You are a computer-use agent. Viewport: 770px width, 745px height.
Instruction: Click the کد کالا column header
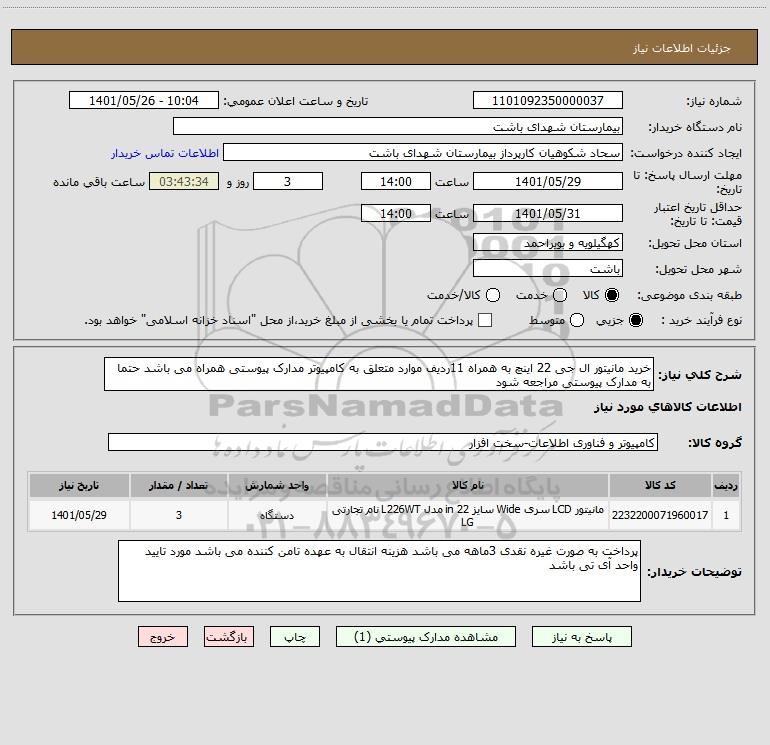click(x=660, y=486)
